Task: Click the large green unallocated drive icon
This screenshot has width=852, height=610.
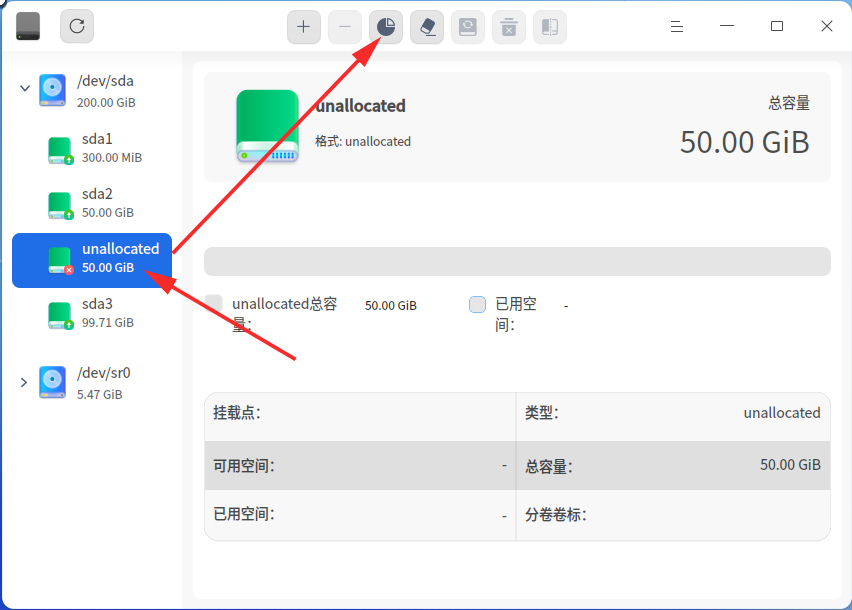Action: (267, 126)
